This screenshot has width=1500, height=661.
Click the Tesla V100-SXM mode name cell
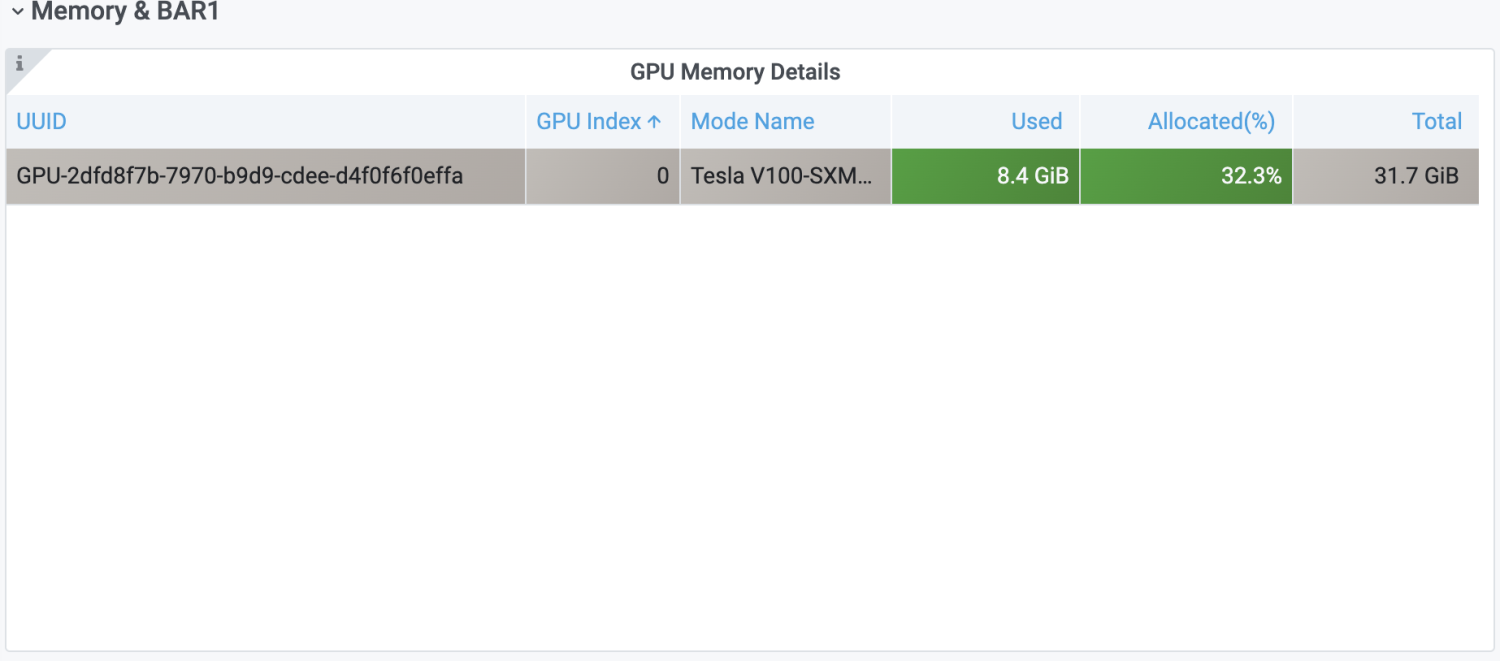tap(783, 176)
